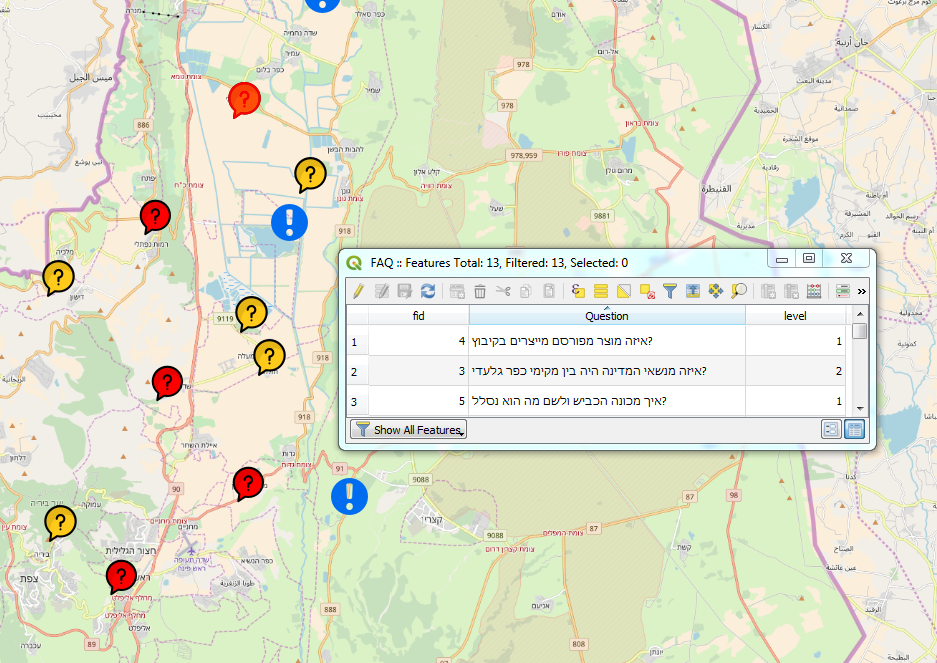
Task: Expand the toolbar overflow chevron
Action: [862, 291]
